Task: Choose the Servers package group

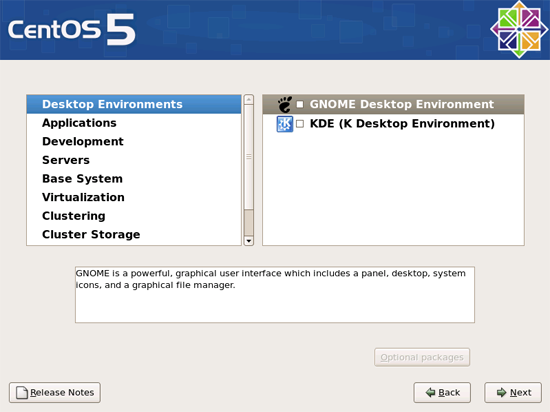Action: point(134,160)
